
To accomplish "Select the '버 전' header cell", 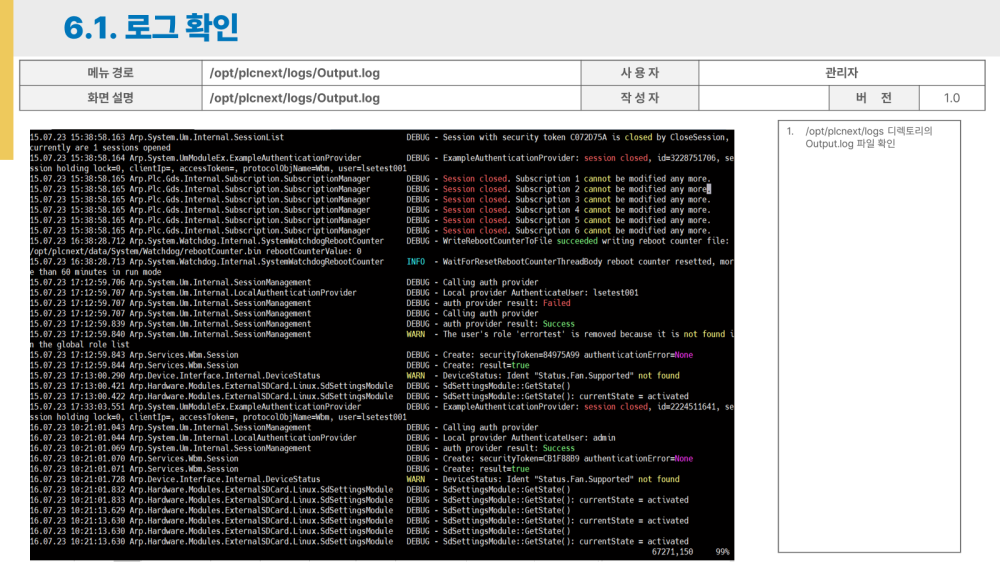I will [873, 98].
